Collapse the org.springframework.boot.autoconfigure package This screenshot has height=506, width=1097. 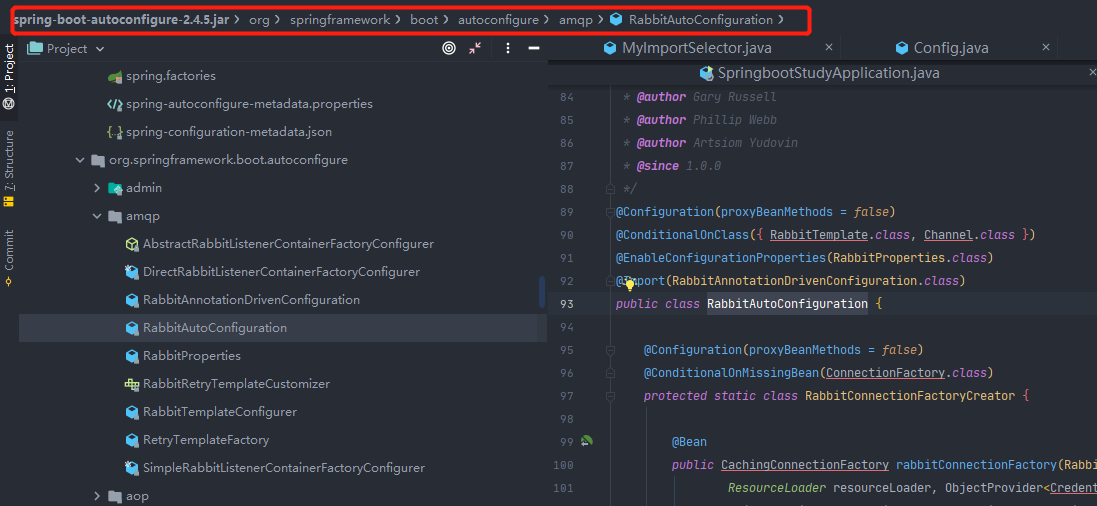[80, 160]
